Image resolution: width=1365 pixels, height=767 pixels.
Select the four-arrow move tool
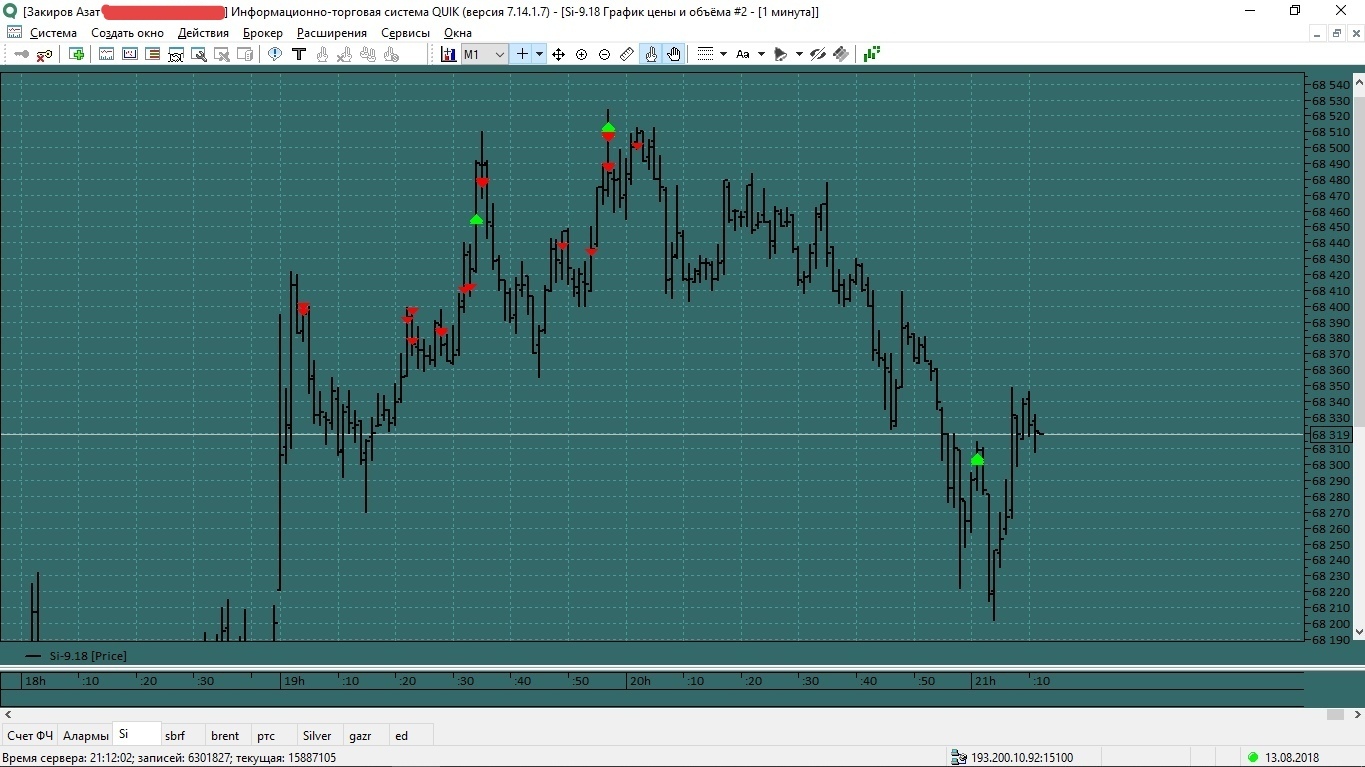[x=559, y=54]
